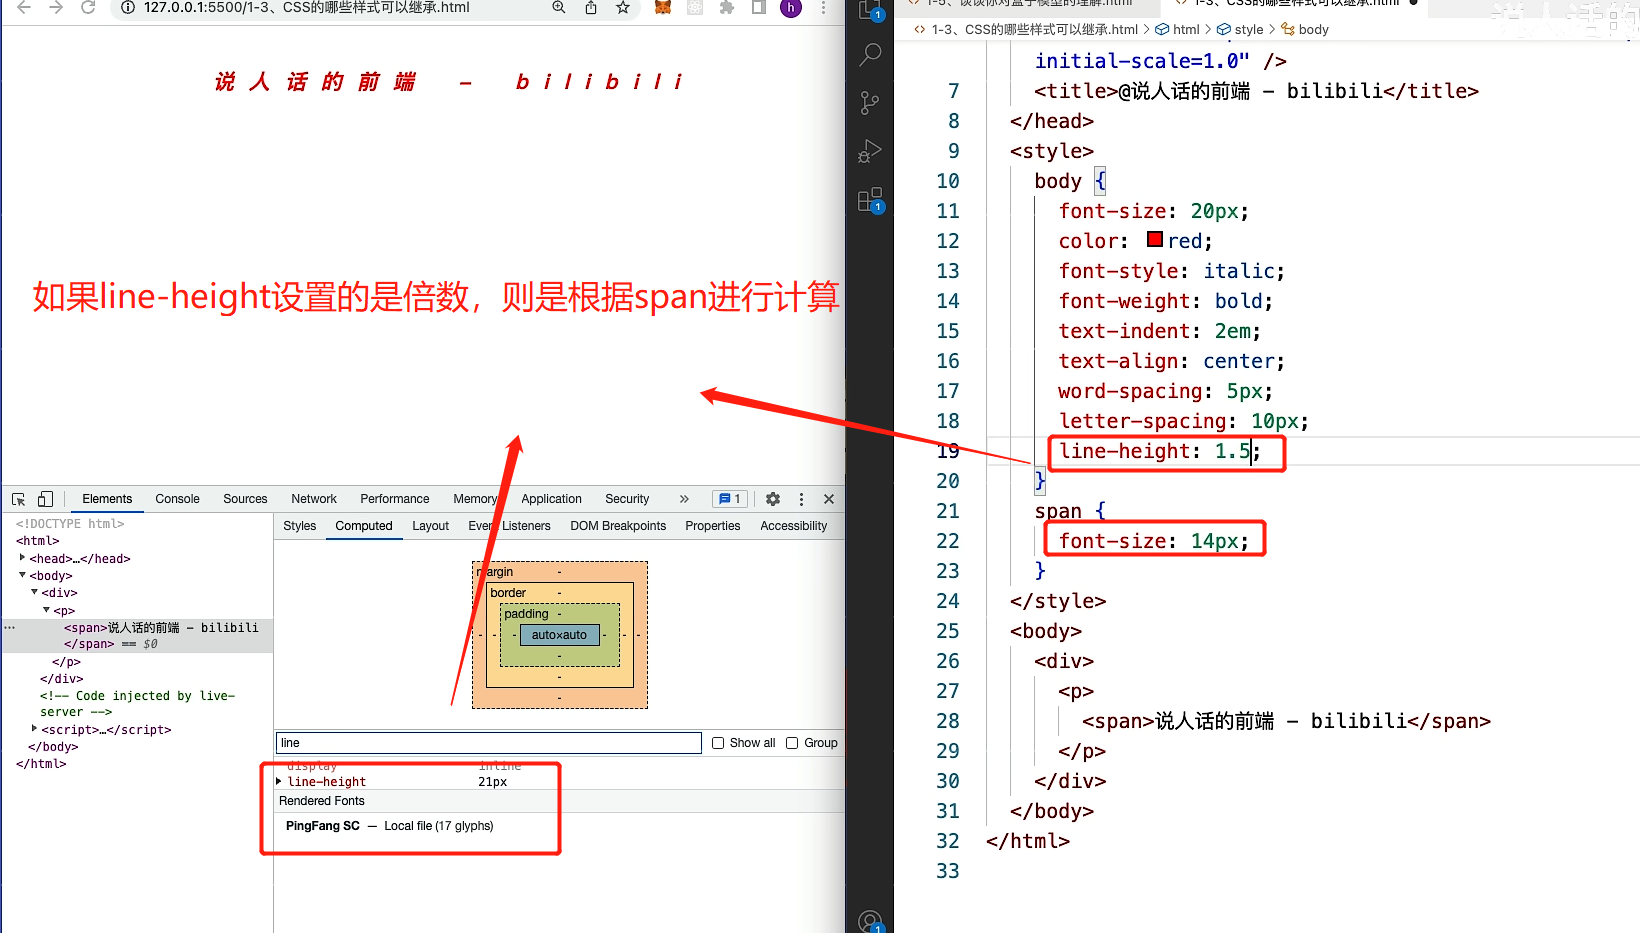Open VS Code Run and Debug view
The width and height of the screenshot is (1640, 933).
click(870, 151)
